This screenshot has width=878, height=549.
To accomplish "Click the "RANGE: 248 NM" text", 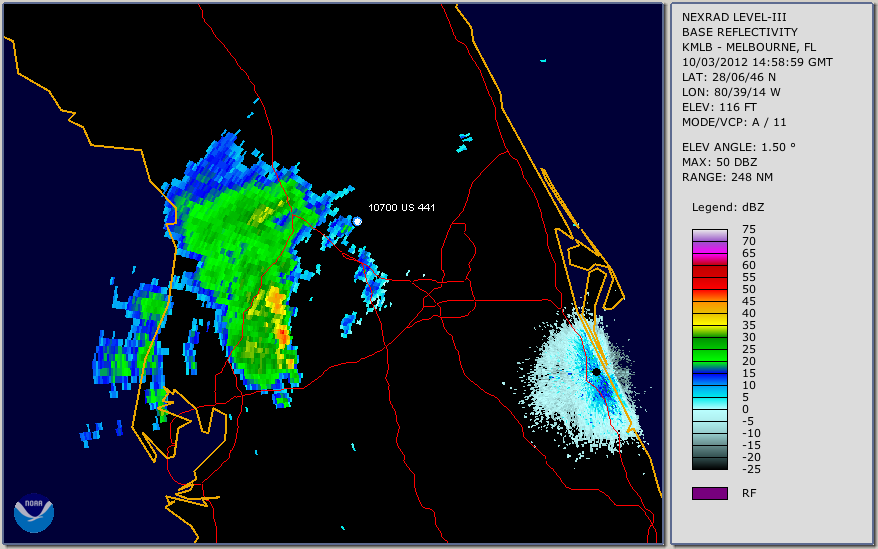I will 727,177.
